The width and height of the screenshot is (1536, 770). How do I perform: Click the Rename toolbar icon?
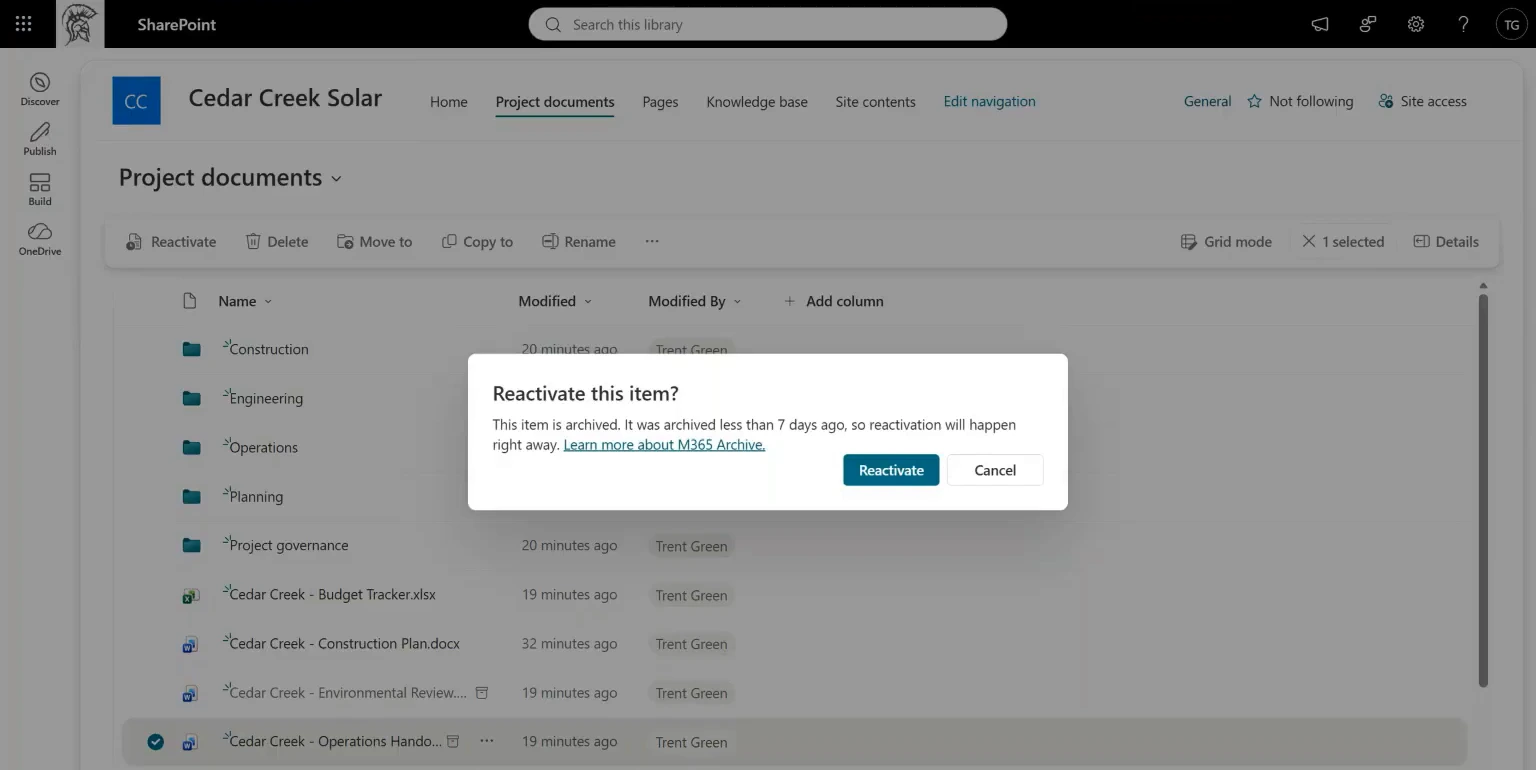pyautogui.click(x=549, y=241)
